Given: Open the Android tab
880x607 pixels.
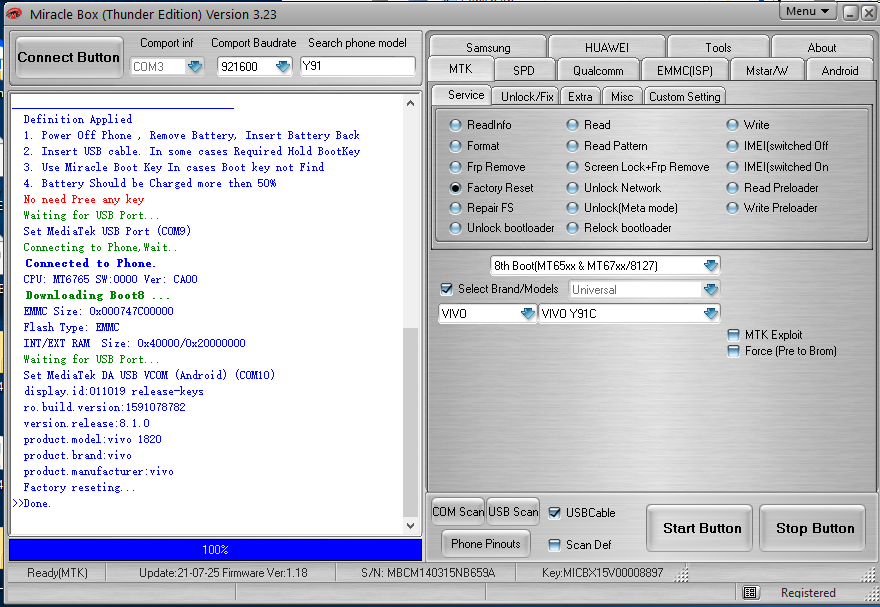Looking at the screenshot, I should [x=840, y=71].
